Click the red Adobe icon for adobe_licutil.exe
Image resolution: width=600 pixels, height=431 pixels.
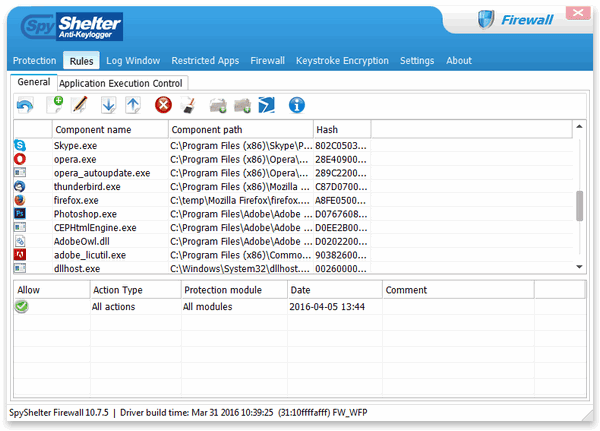(x=20, y=255)
